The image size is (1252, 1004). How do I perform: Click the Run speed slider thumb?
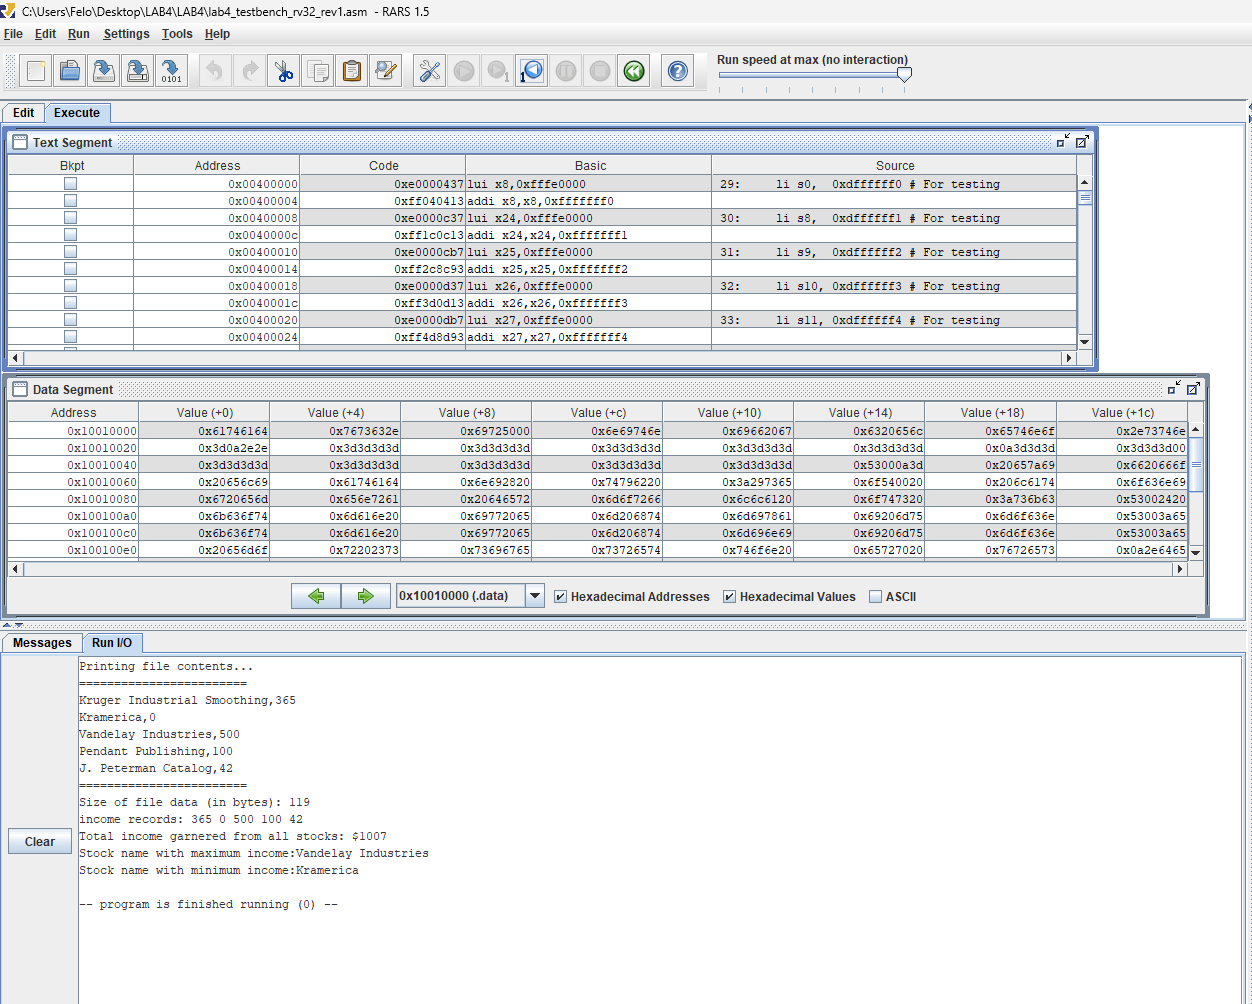click(x=904, y=75)
